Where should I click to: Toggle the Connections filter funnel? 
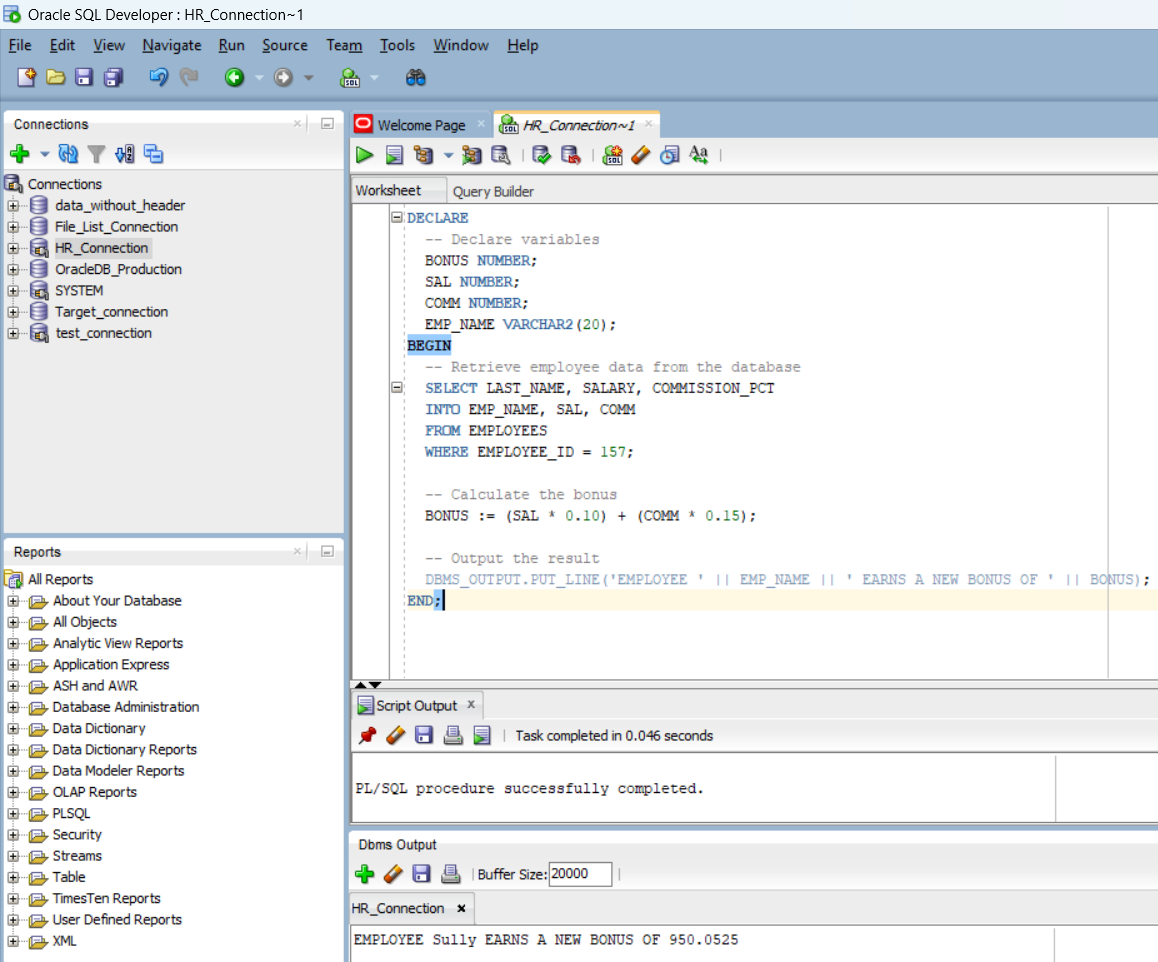tap(95, 154)
